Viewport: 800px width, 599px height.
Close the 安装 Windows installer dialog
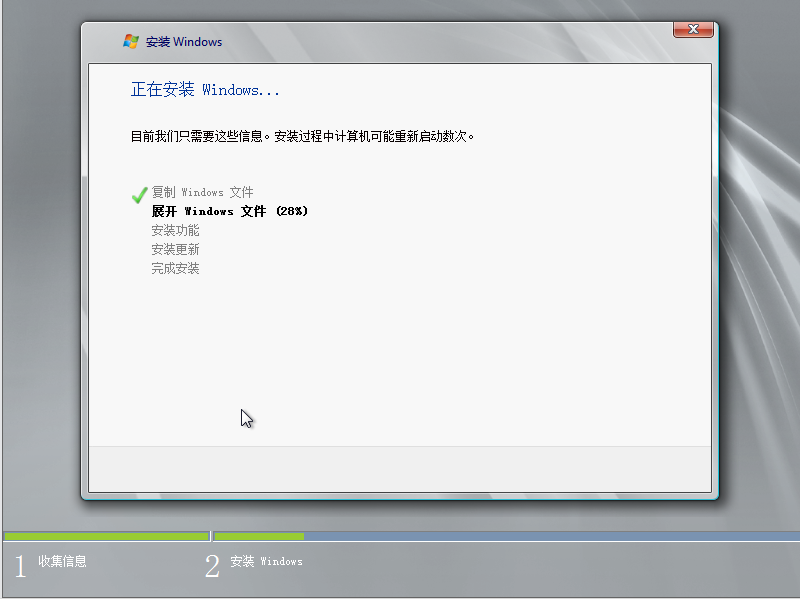693,29
